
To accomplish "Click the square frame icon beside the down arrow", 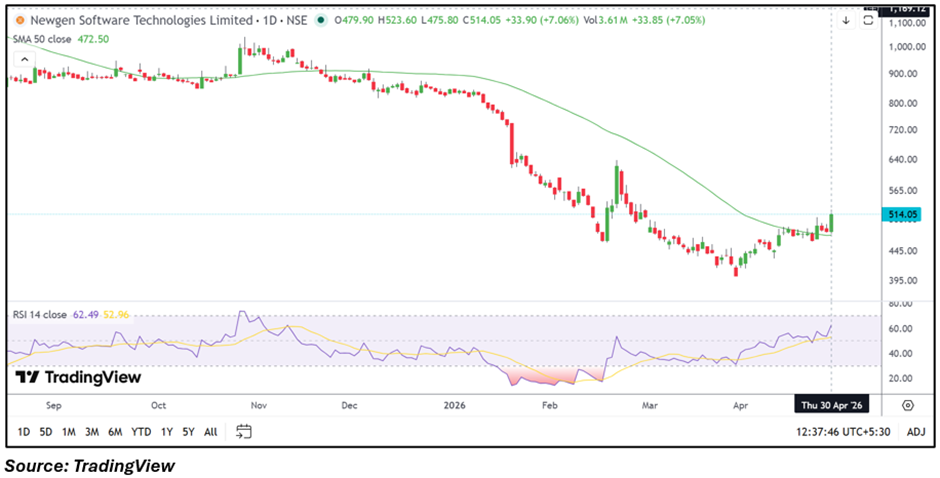I will [867, 21].
